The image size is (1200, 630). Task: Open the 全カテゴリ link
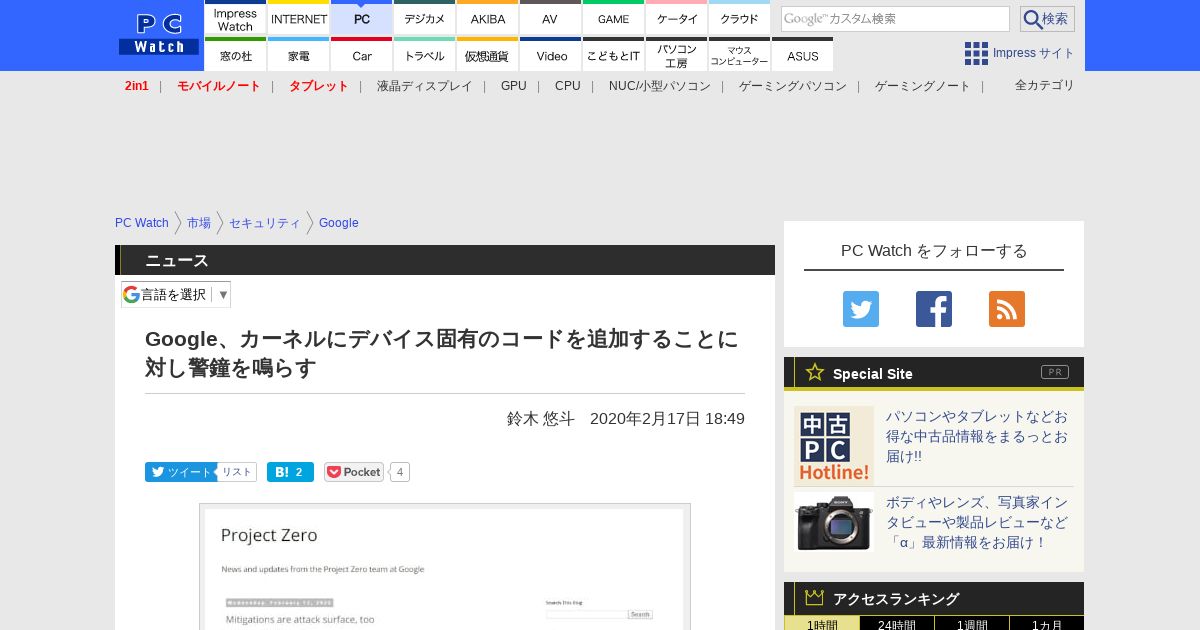pos(1045,85)
